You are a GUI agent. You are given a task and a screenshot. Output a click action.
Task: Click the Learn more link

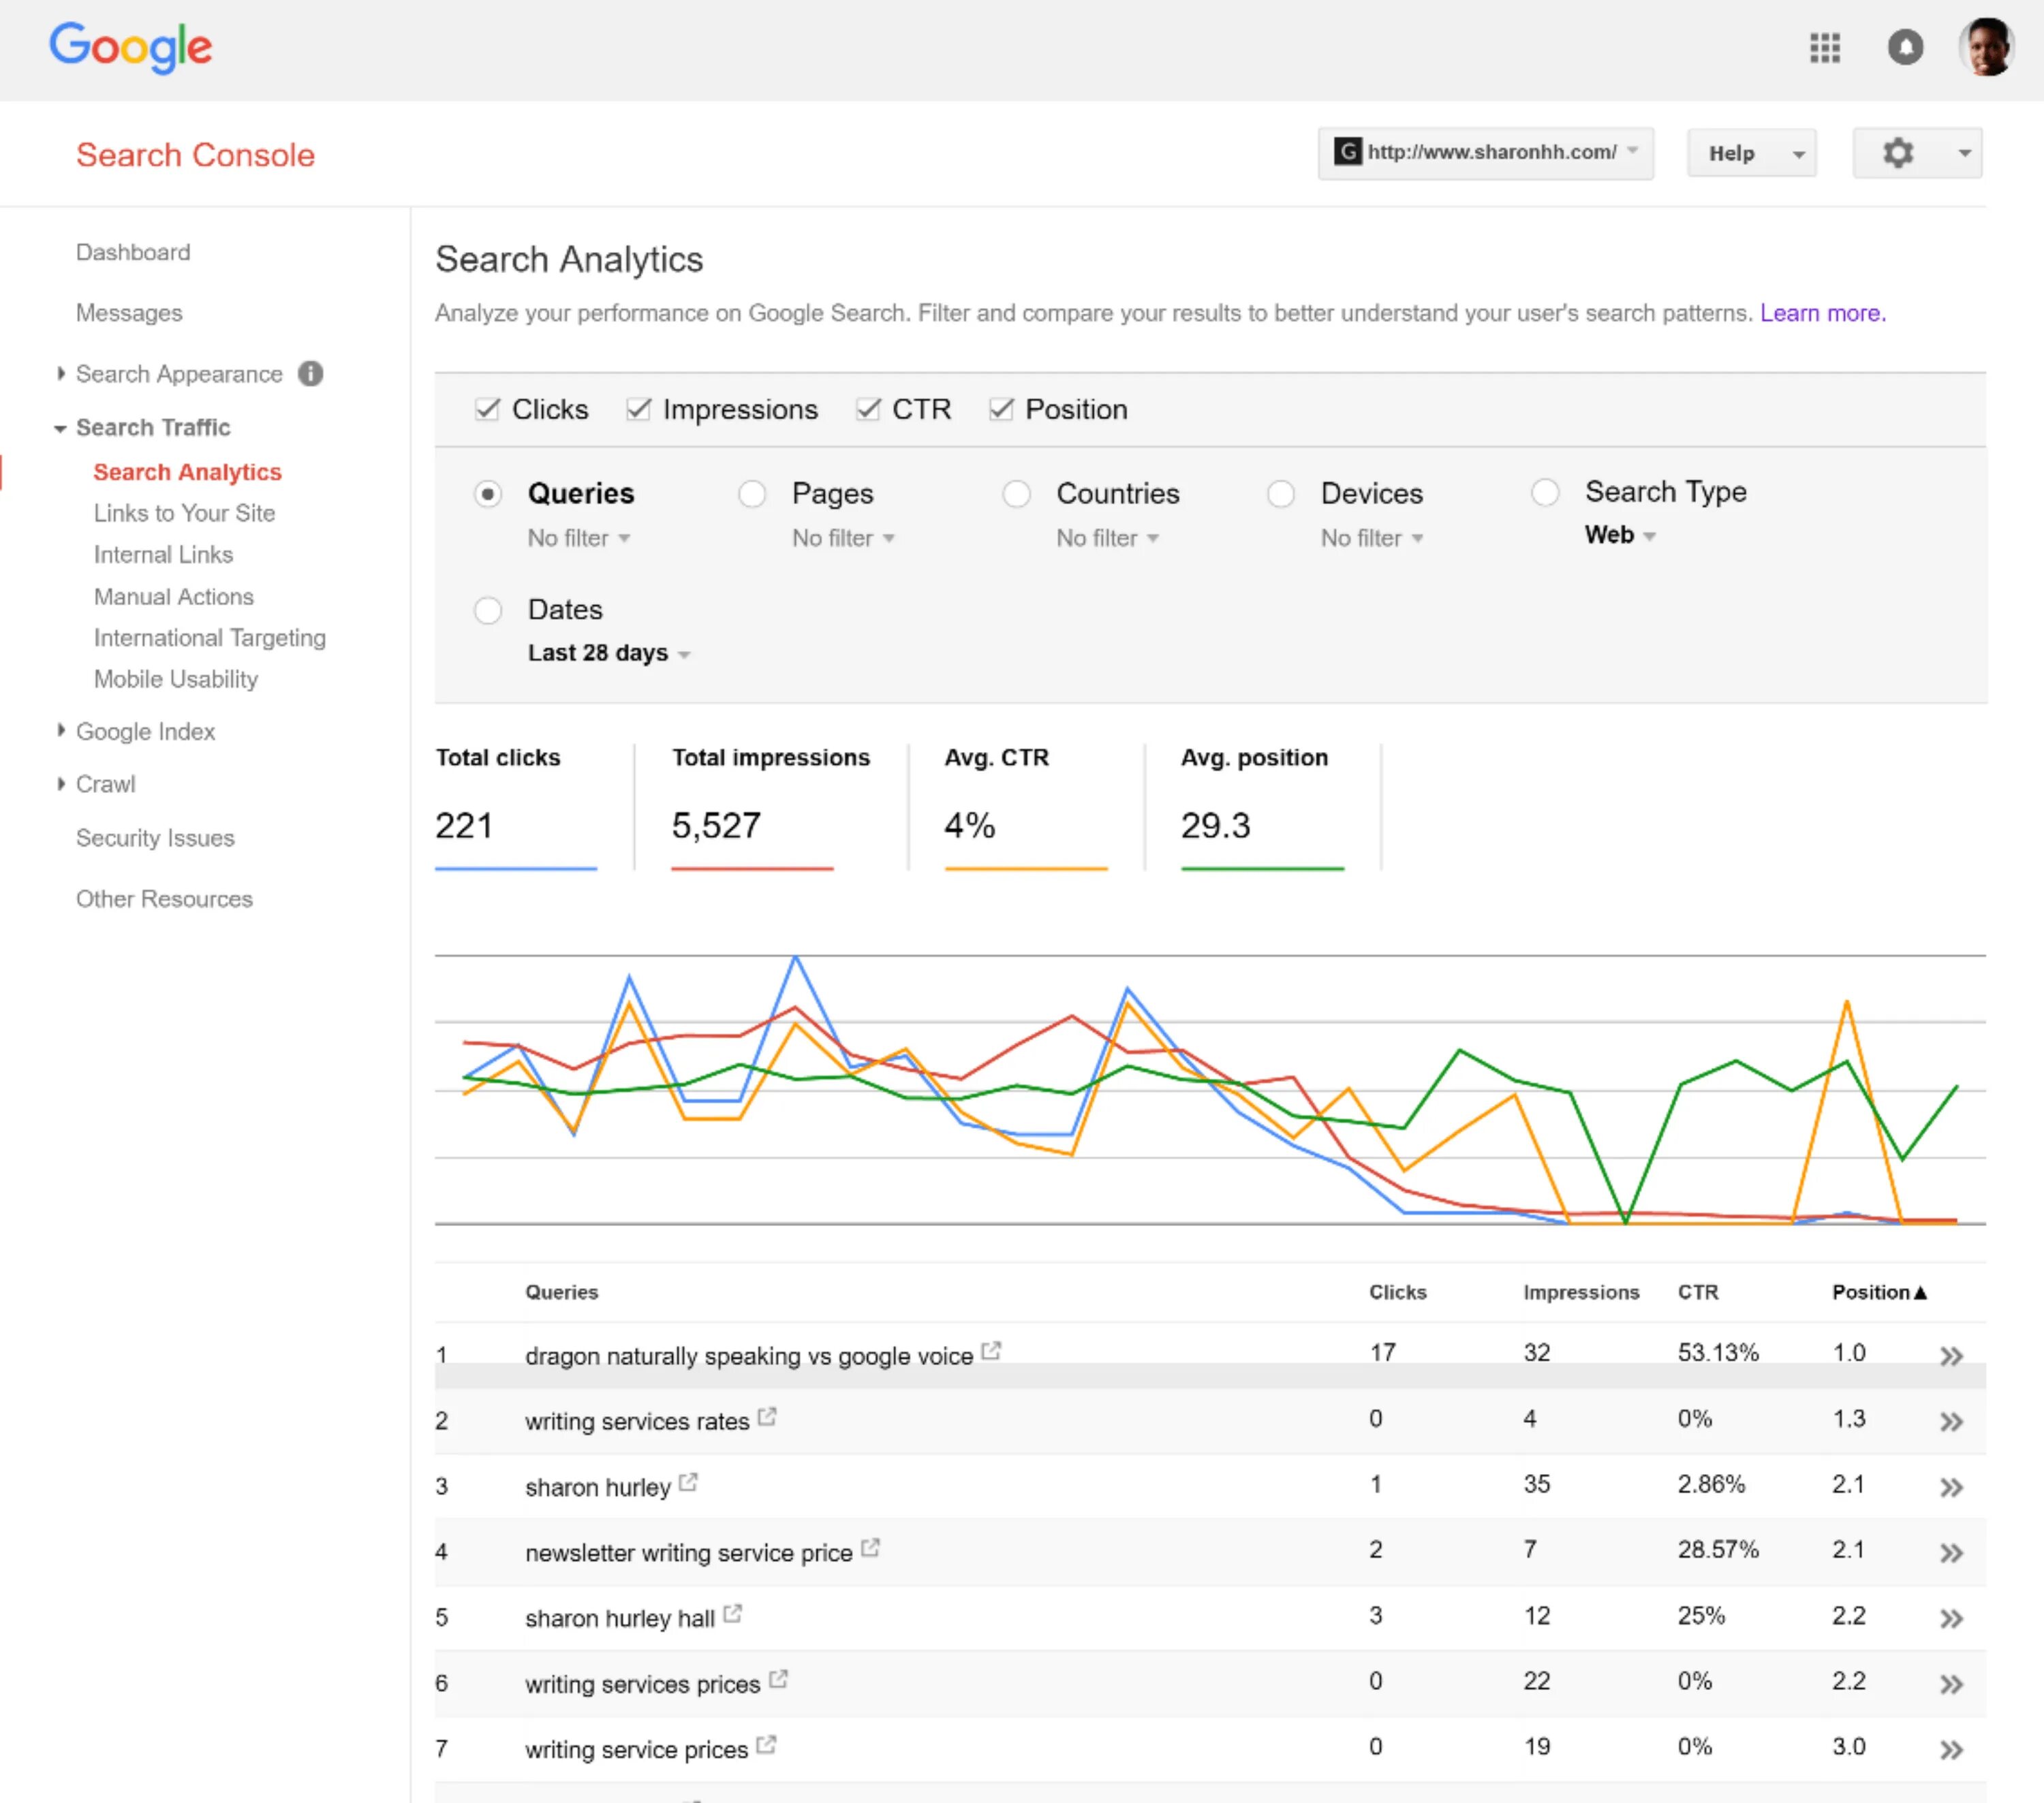point(1822,313)
